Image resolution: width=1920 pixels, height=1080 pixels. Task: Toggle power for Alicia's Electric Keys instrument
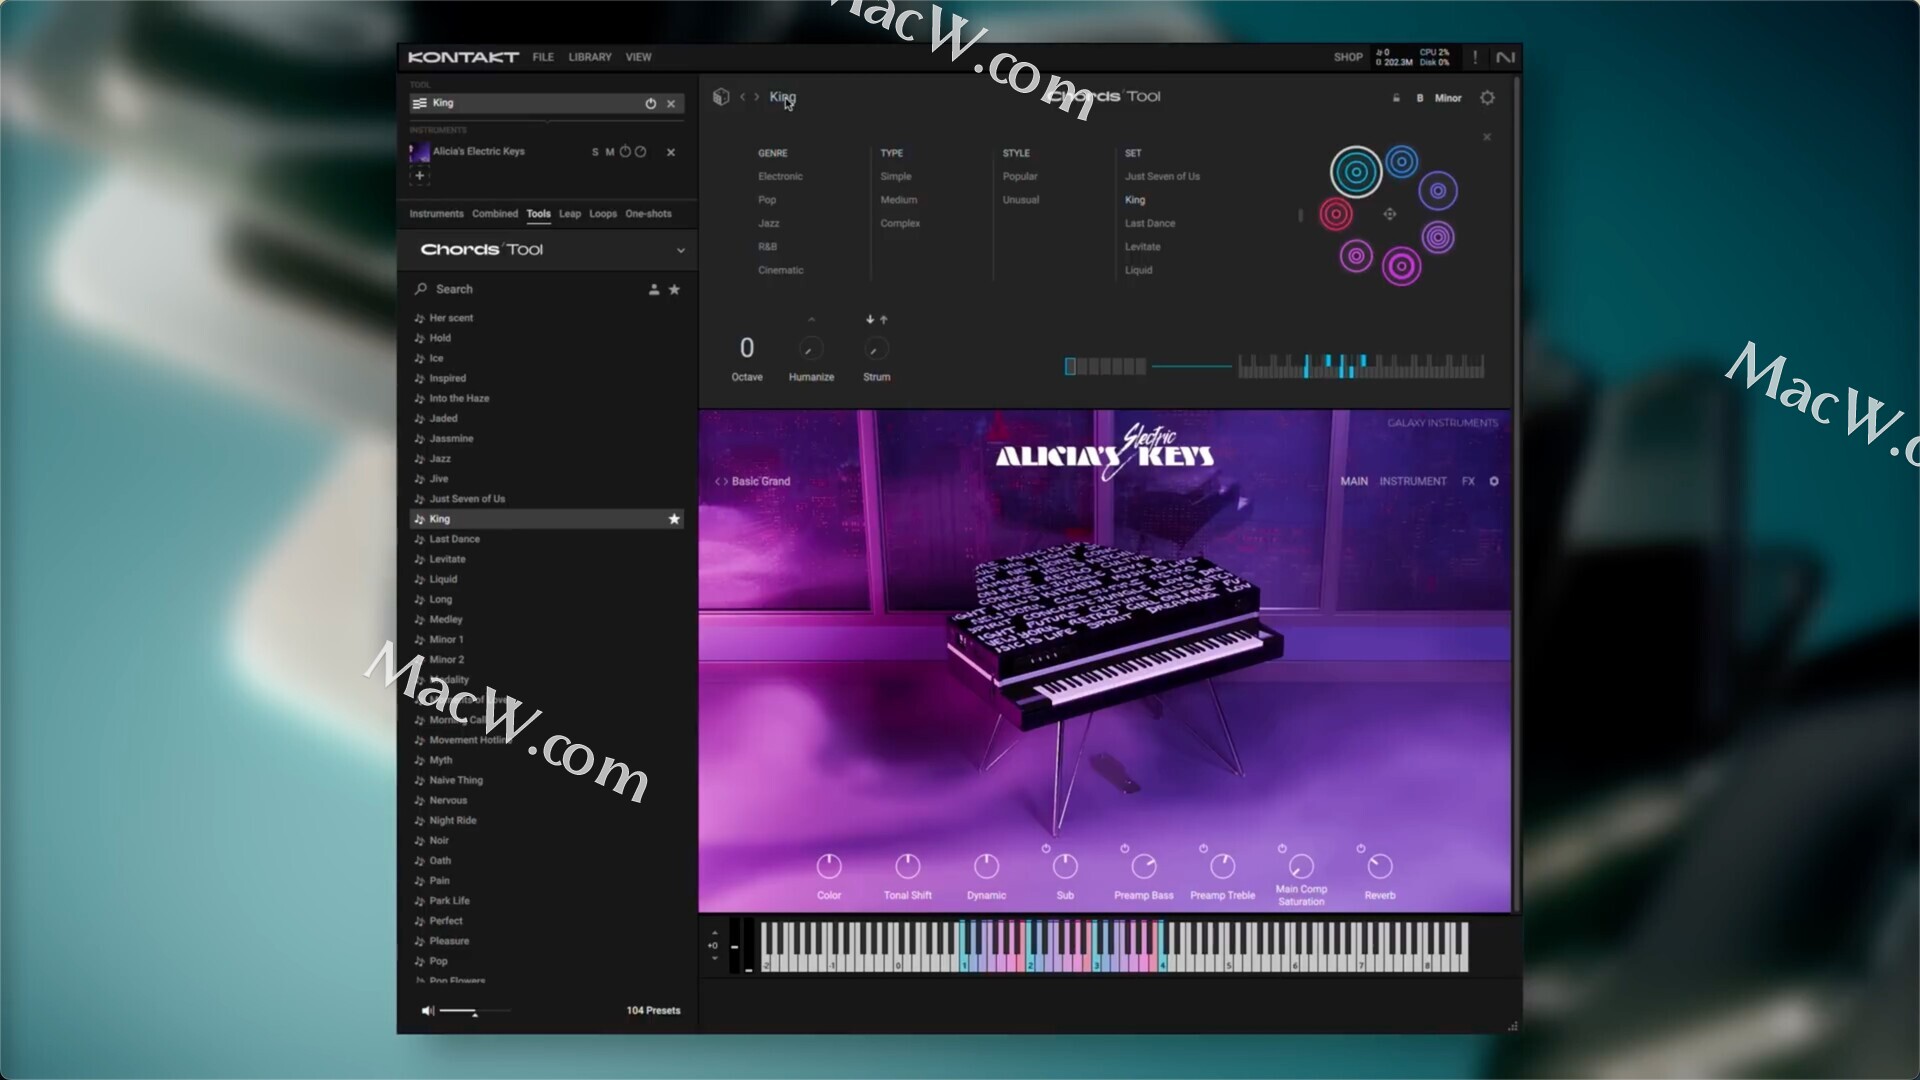[626, 152]
